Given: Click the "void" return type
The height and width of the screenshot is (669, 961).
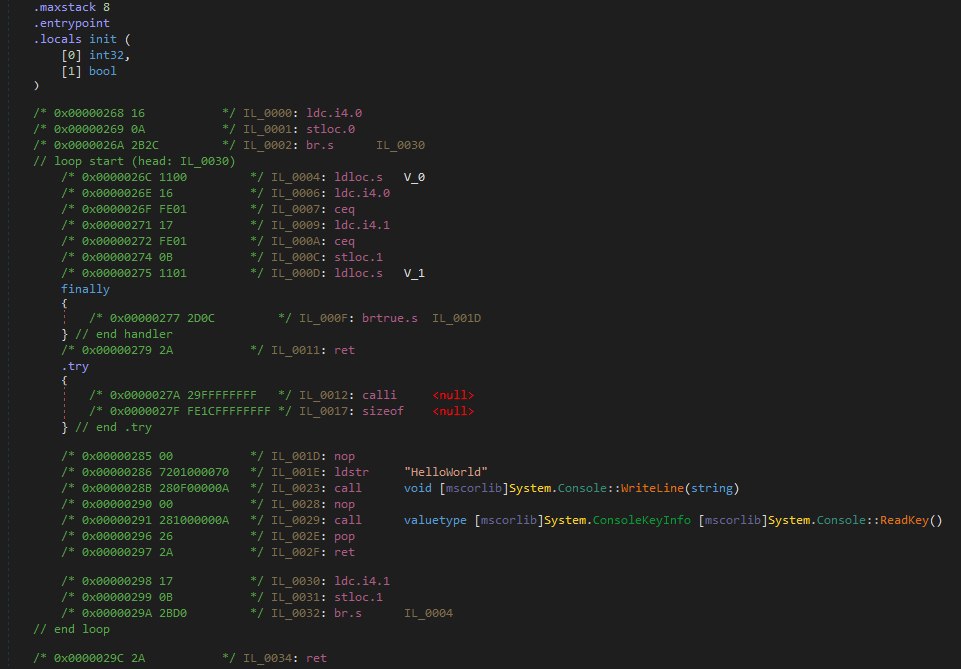Looking at the screenshot, I should coord(418,488).
